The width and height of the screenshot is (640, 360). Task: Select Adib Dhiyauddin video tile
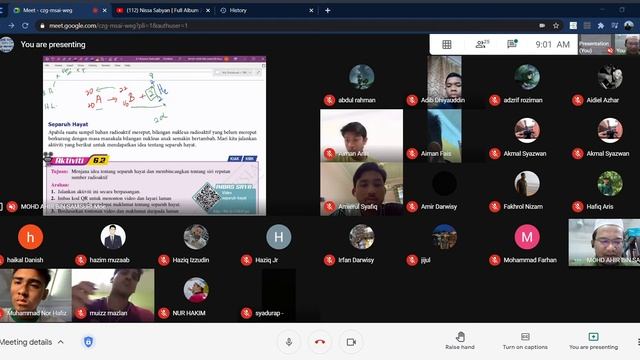point(444,82)
